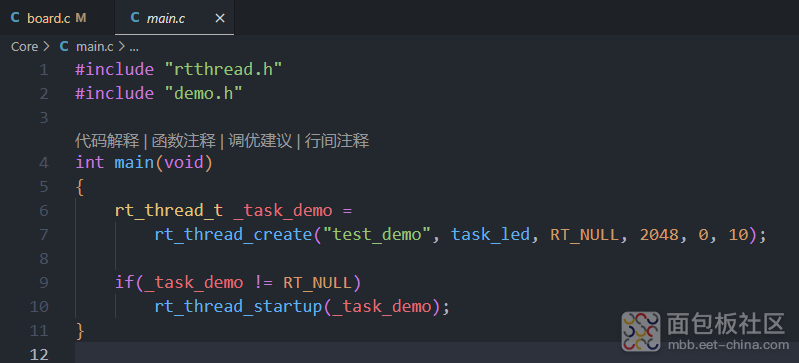Click the 调优建议 code lens link

(x=260, y=141)
